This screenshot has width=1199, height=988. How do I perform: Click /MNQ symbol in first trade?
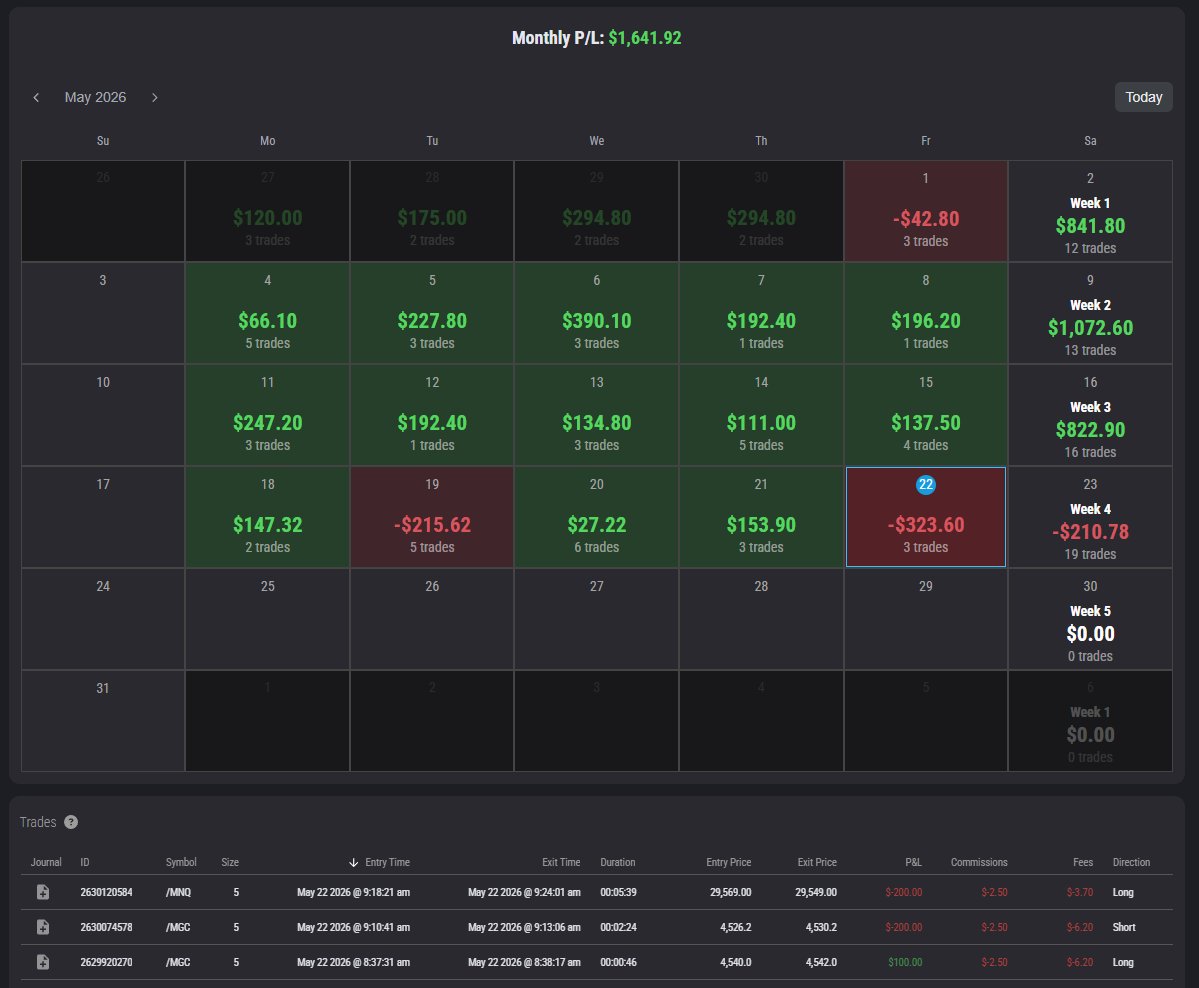tap(178, 892)
